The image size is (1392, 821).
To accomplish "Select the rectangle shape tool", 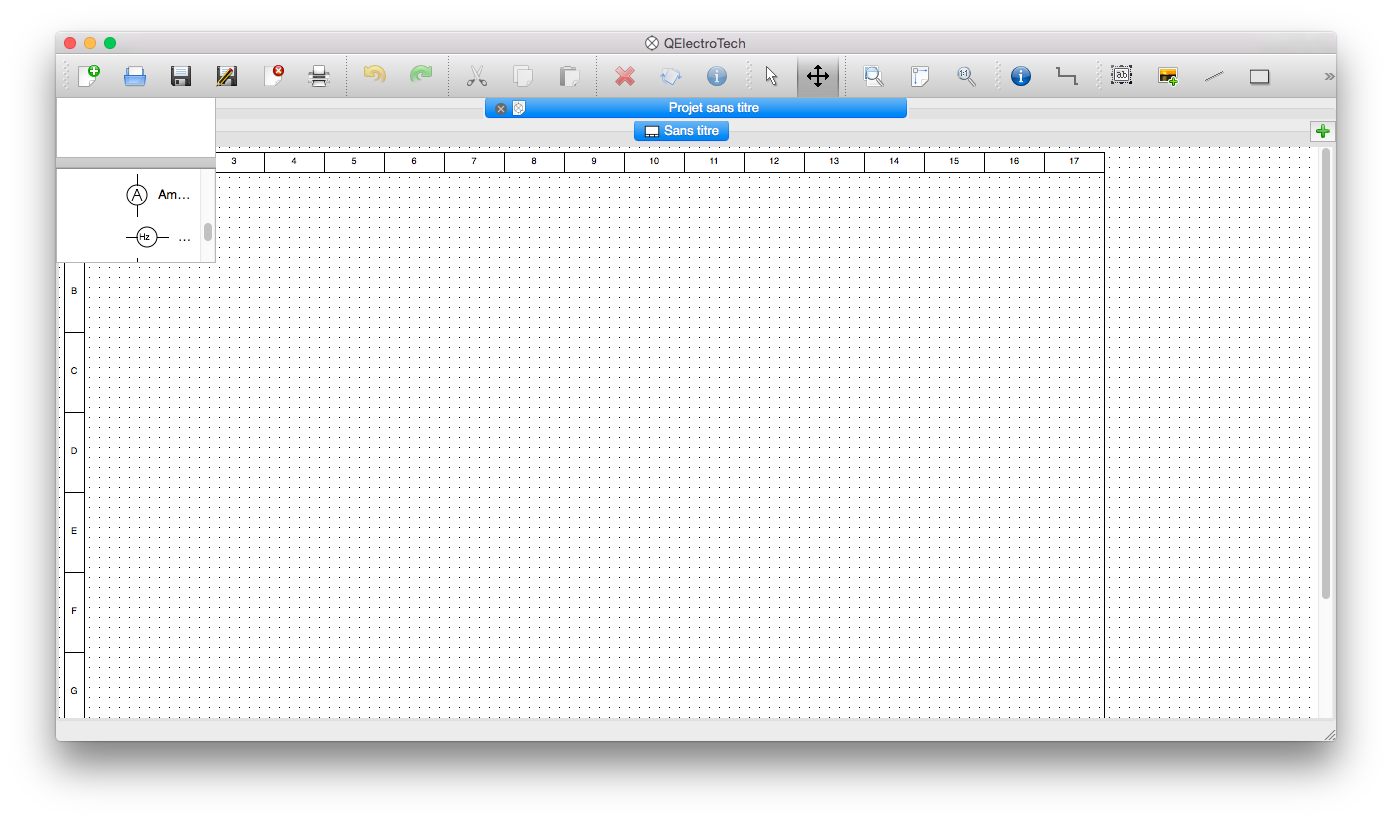I will coord(1260,76).
